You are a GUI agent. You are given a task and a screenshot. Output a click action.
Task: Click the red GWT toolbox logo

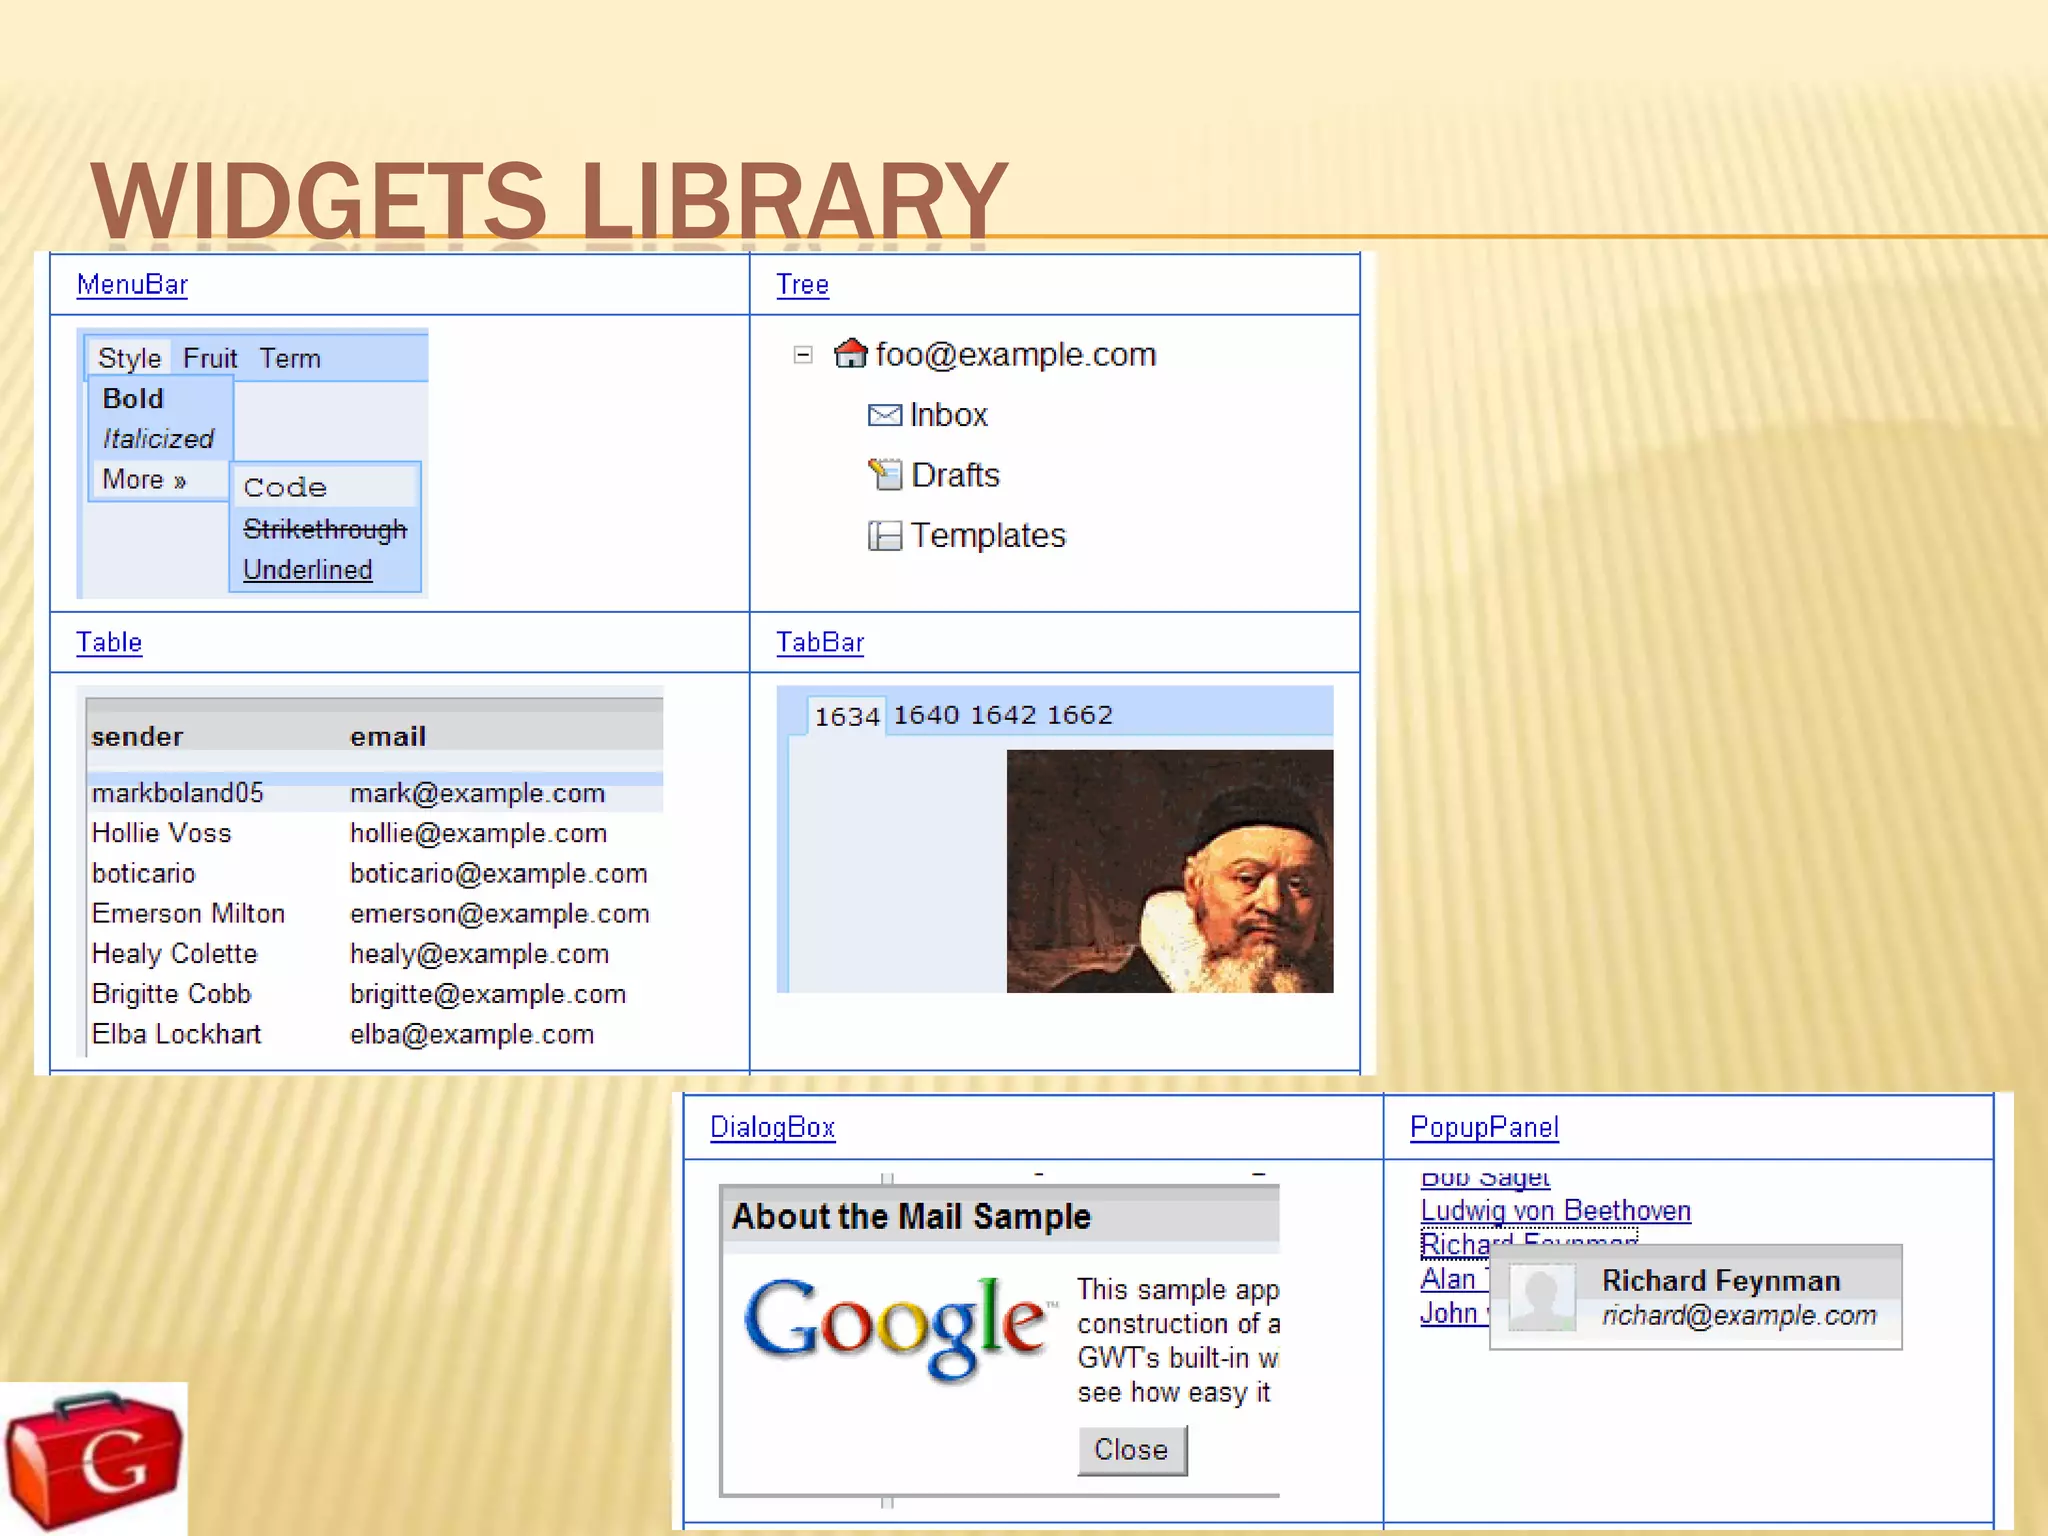pos(93,1459)
